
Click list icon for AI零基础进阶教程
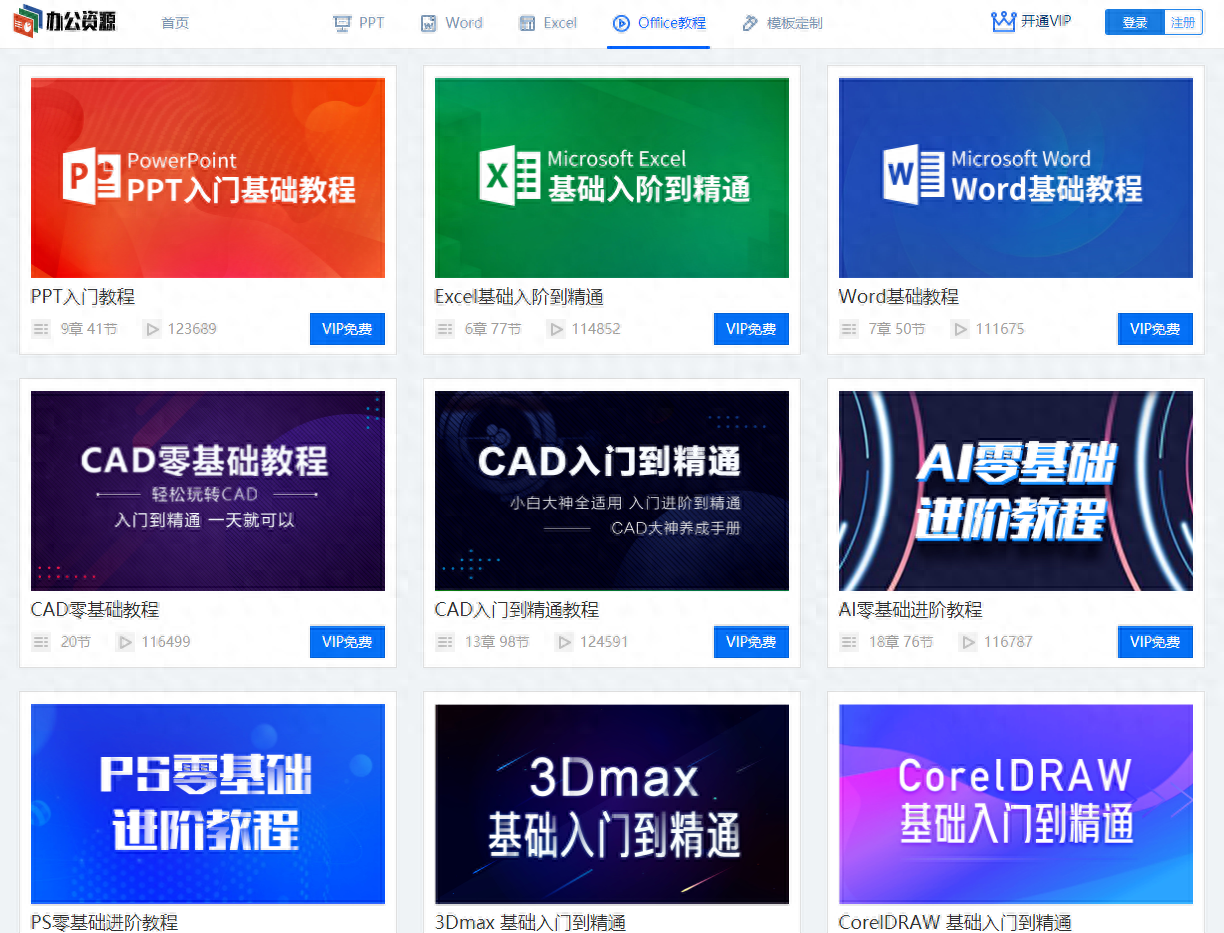point(849,641)
